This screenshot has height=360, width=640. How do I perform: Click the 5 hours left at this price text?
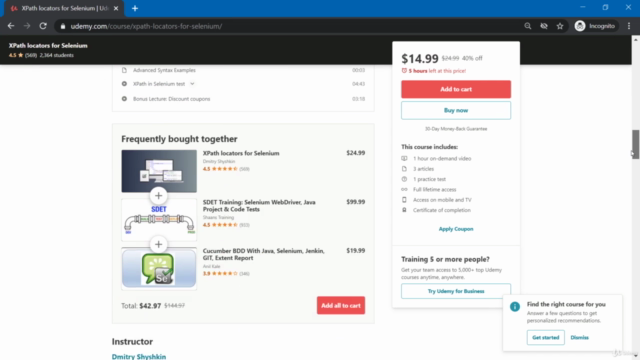click(x=437, y=71)
